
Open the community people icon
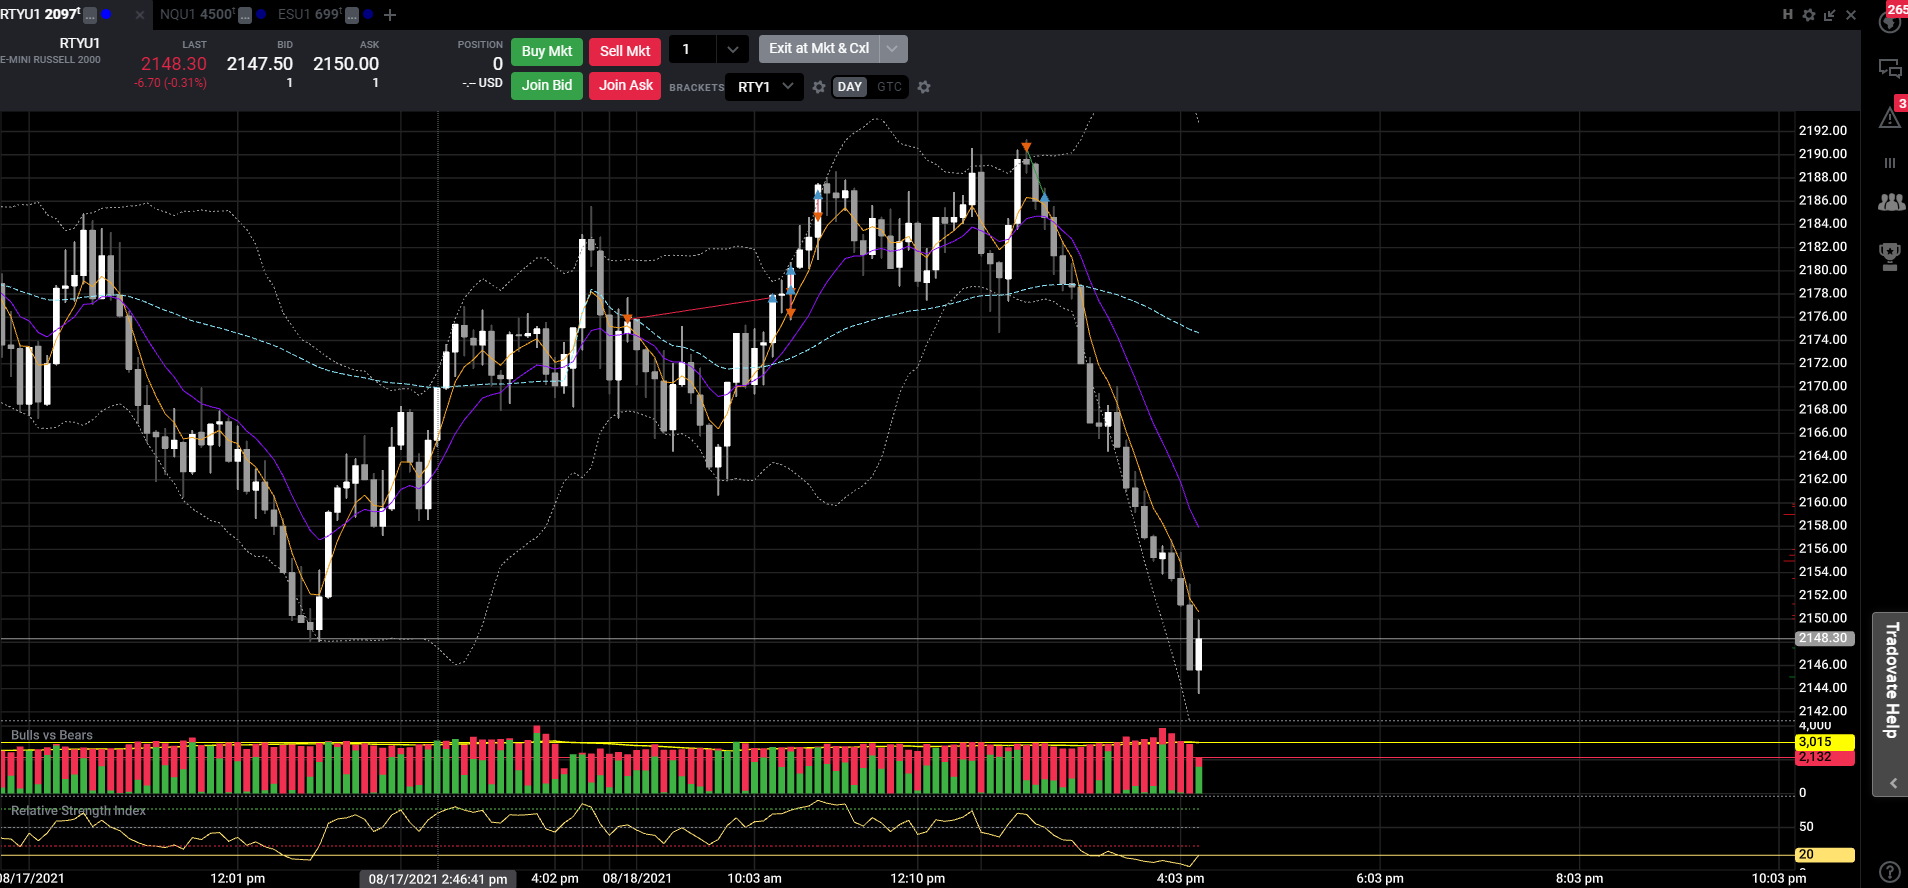[1890, 202]
